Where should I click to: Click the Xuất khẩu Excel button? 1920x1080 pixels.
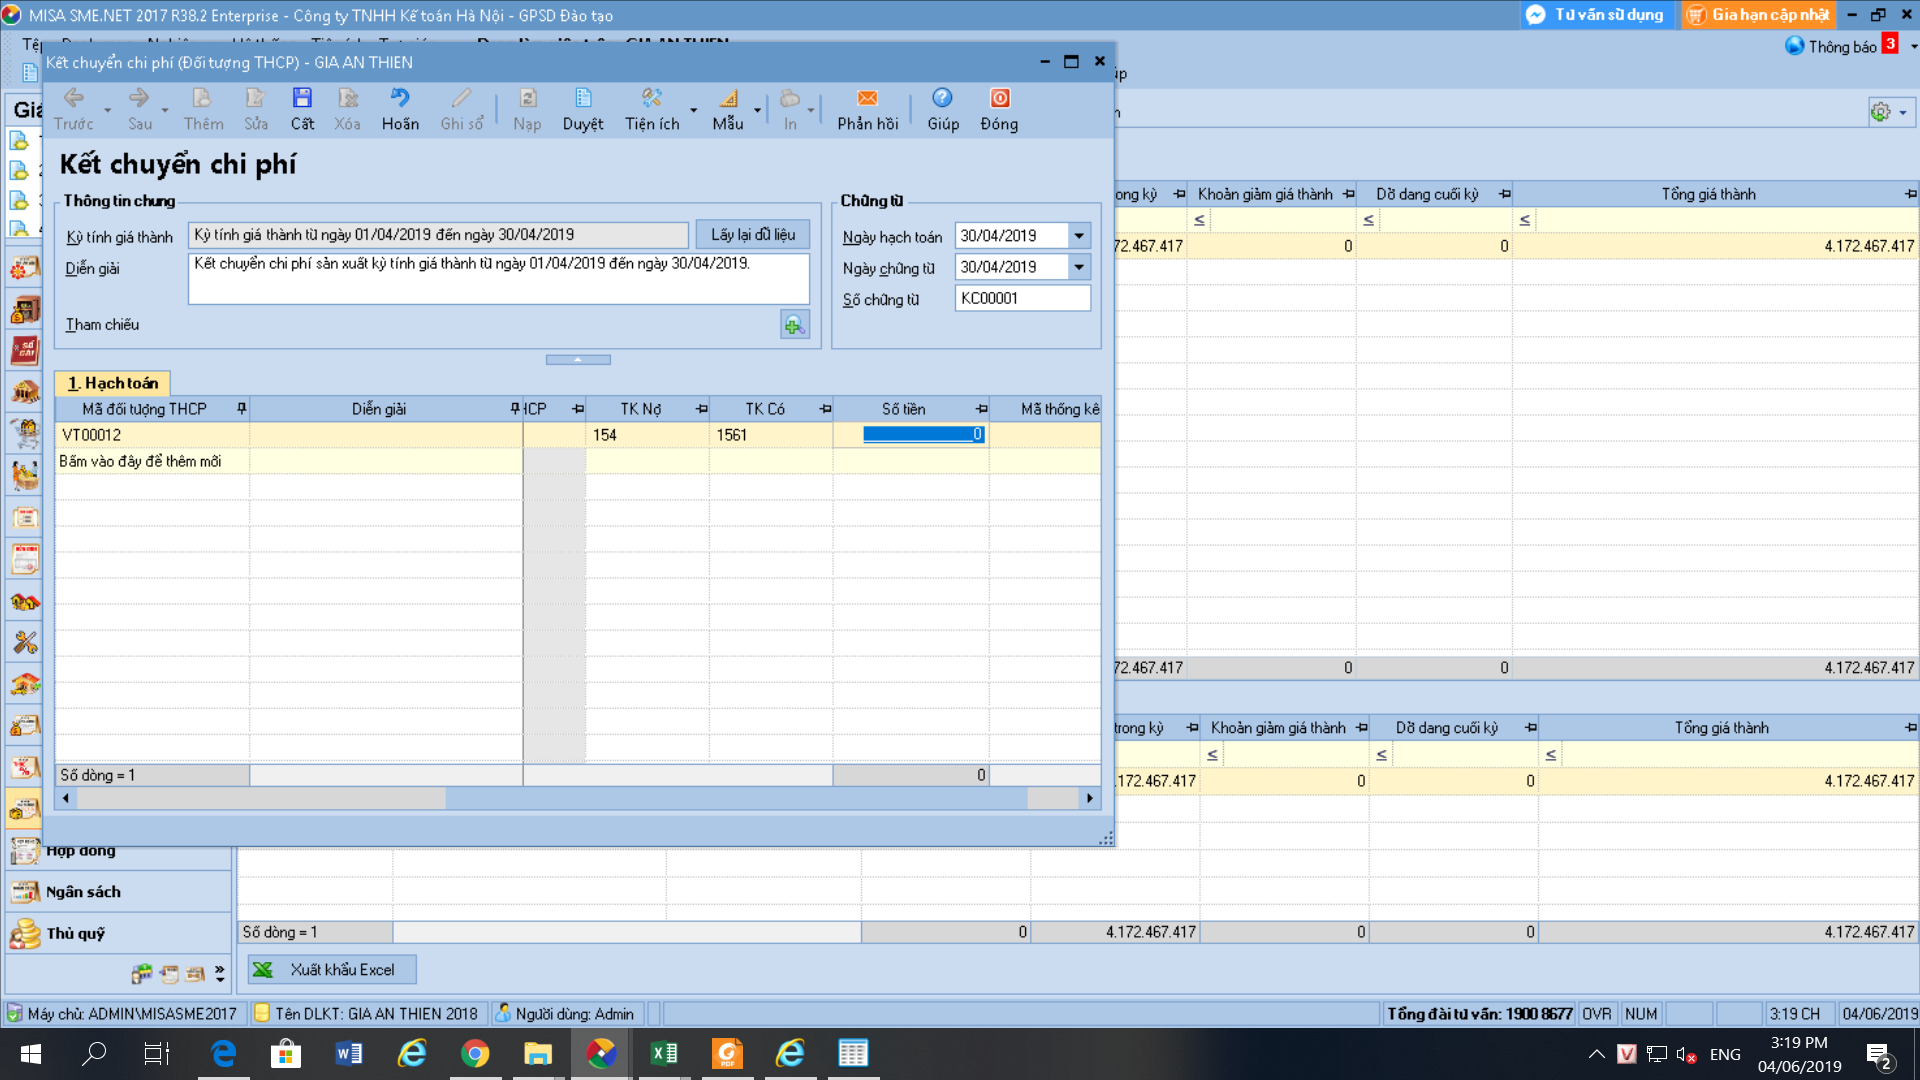pos(332,970)
